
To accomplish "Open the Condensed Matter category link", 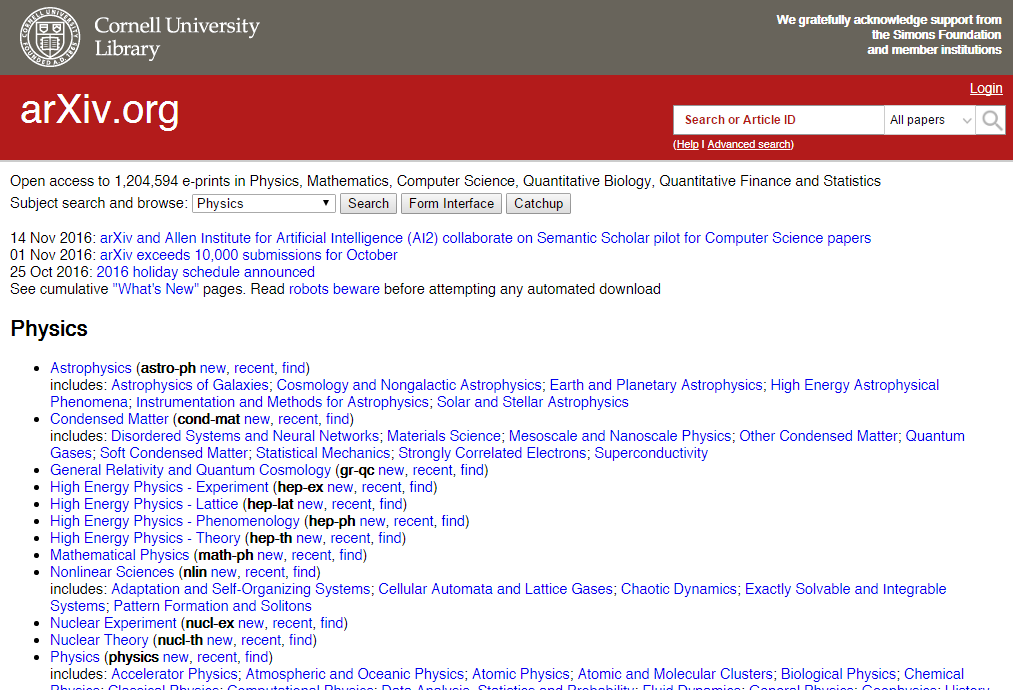I will 109,419.
